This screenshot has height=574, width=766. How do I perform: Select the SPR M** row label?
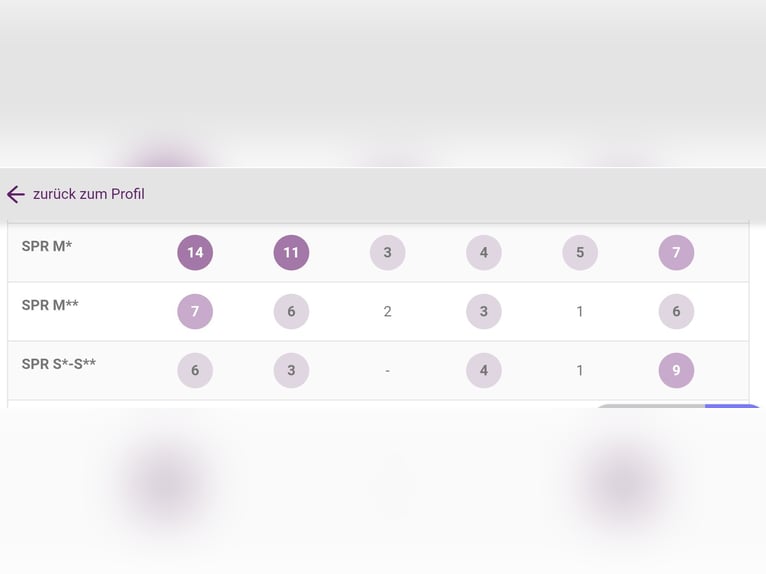tap(50, 305)
